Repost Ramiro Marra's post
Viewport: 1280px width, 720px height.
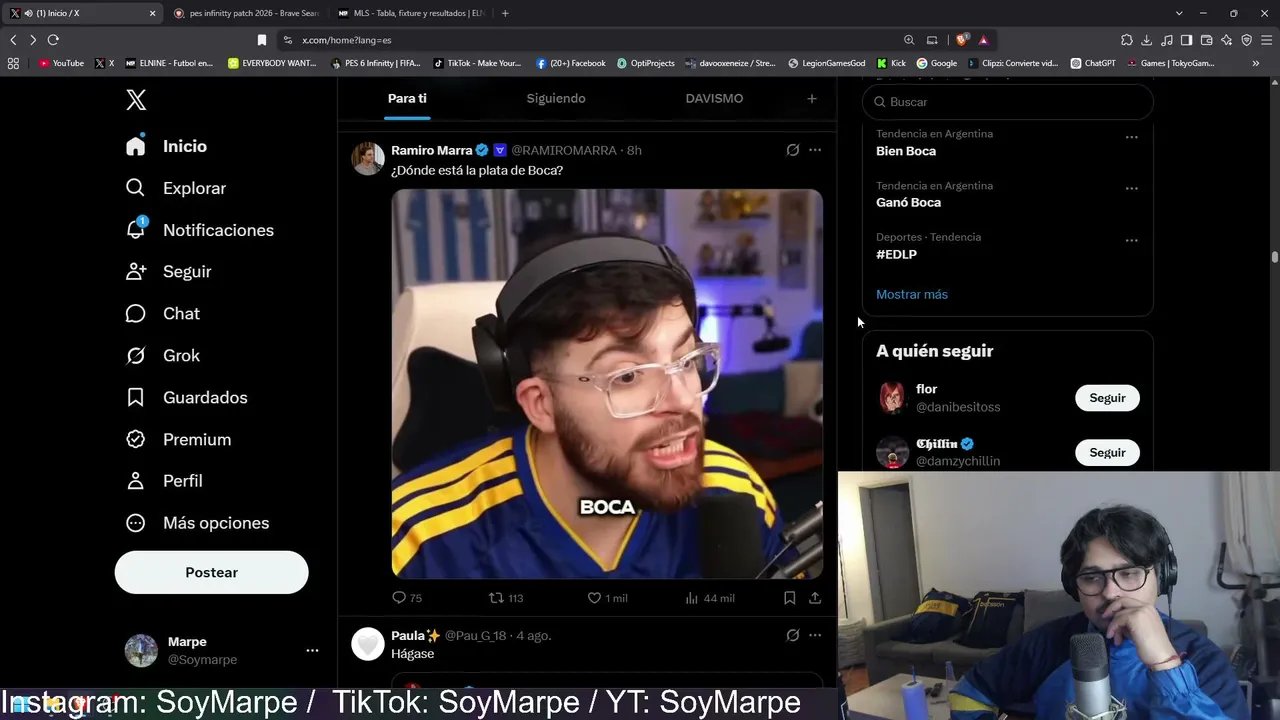coord(506,598)
